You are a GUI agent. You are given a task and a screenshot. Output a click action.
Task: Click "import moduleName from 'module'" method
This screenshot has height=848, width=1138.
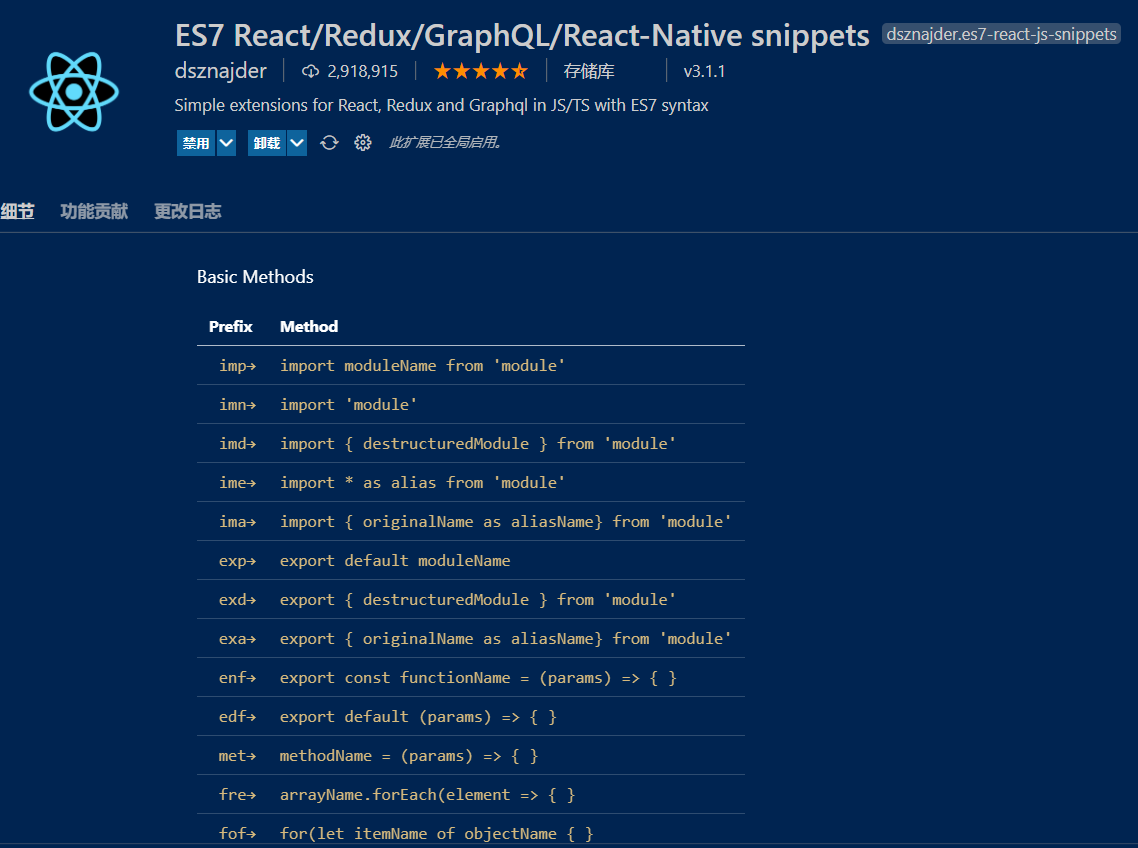pos(422,366)
